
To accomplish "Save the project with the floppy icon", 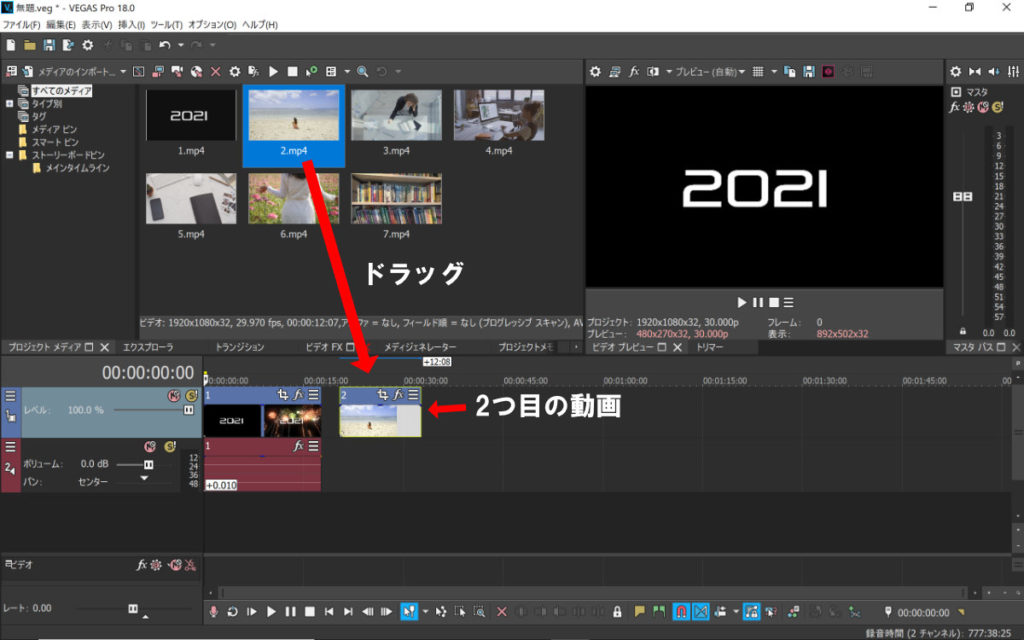I will (x=48, y=46).
